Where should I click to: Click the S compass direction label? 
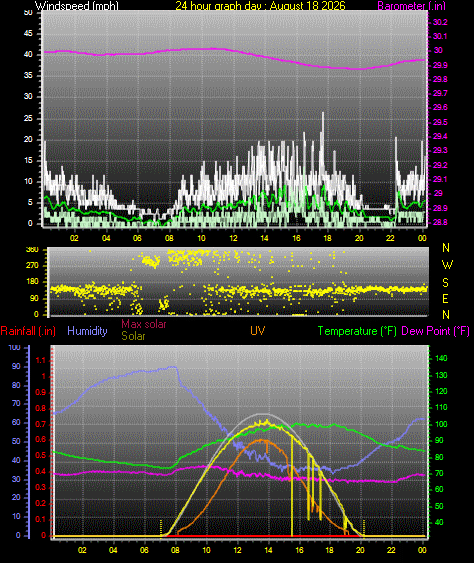[x=445, y=283]
